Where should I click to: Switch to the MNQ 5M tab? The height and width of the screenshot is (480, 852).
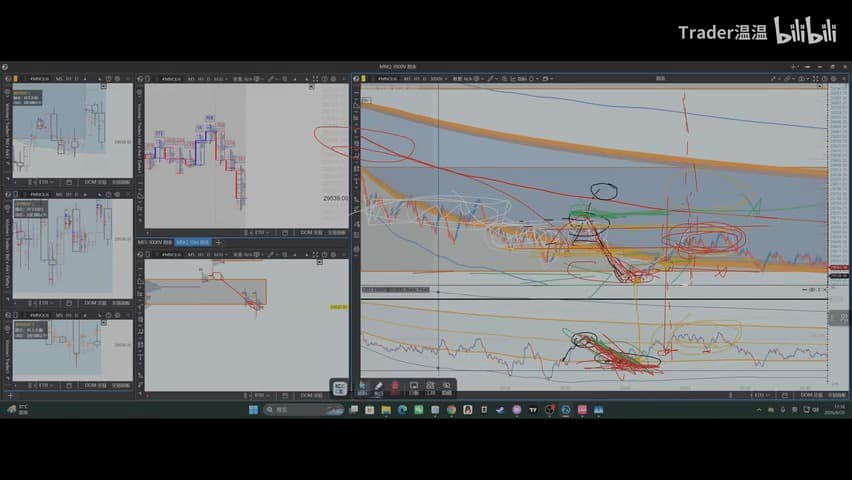point(193,242)
